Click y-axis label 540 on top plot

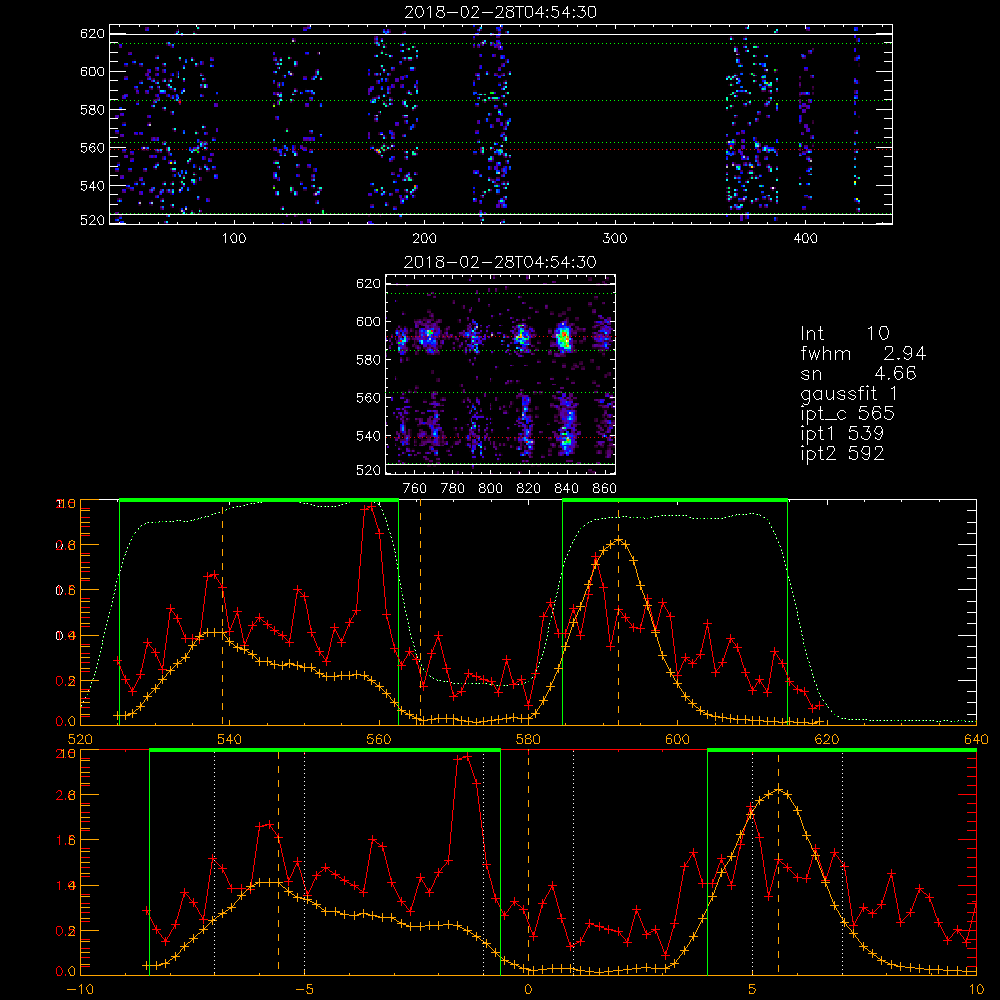(x=92, y=186)
